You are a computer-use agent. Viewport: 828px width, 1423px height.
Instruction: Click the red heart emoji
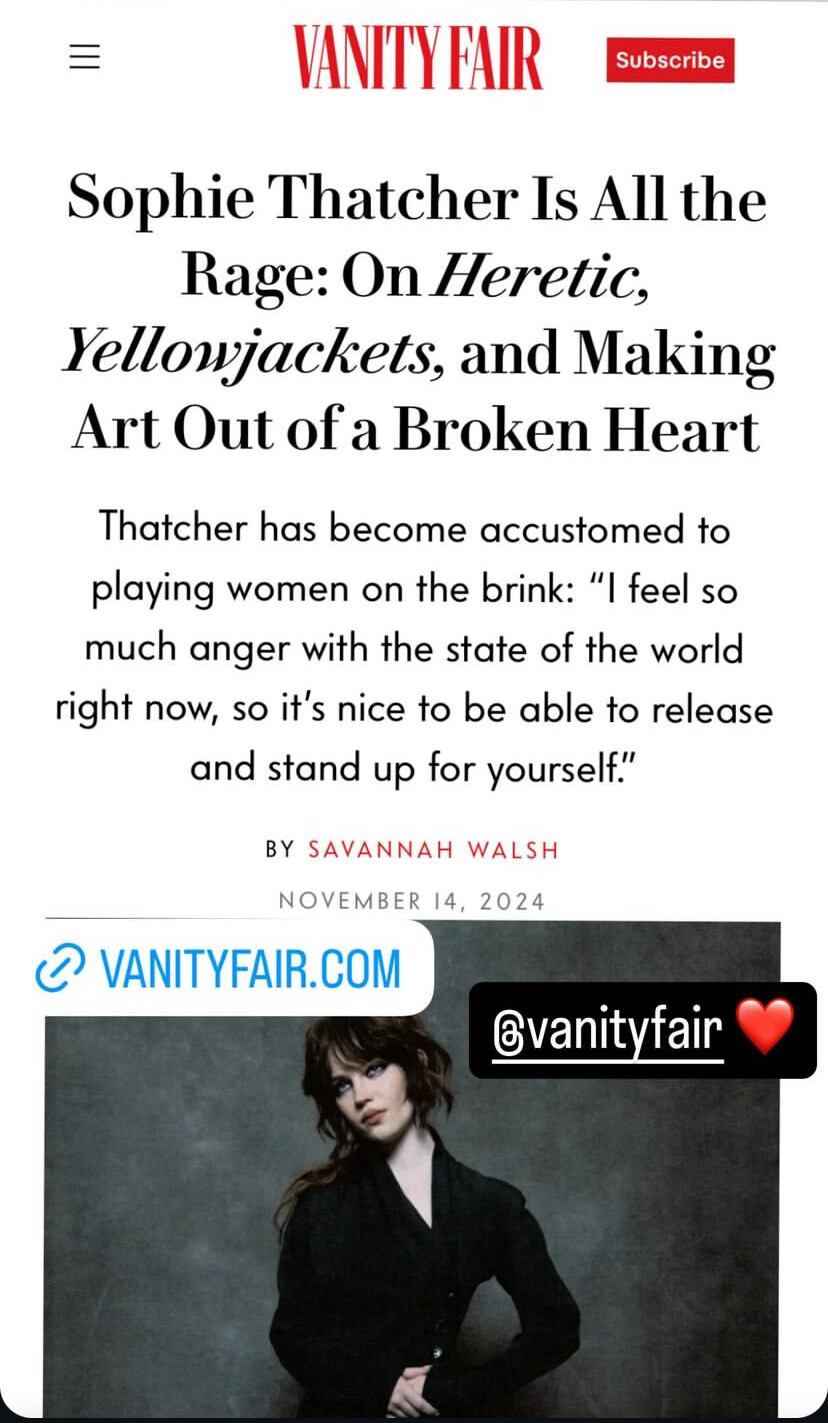pos(764,1027)
